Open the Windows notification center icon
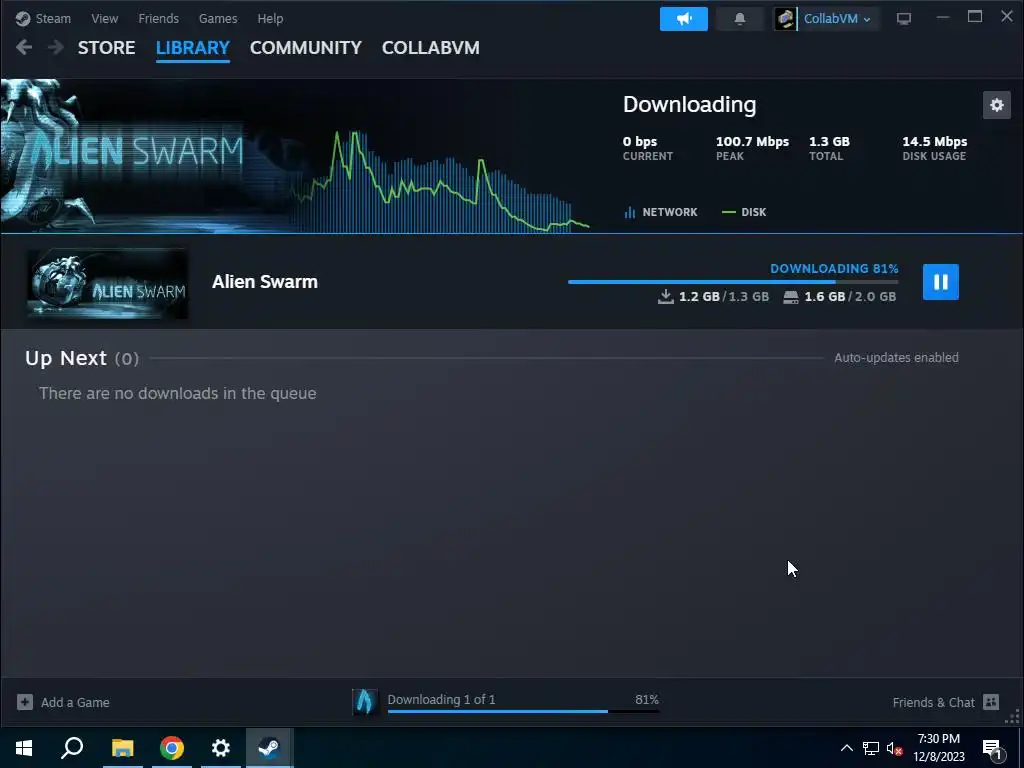The width and height of the screenshot is (1024, 768). tap(993, 749)
